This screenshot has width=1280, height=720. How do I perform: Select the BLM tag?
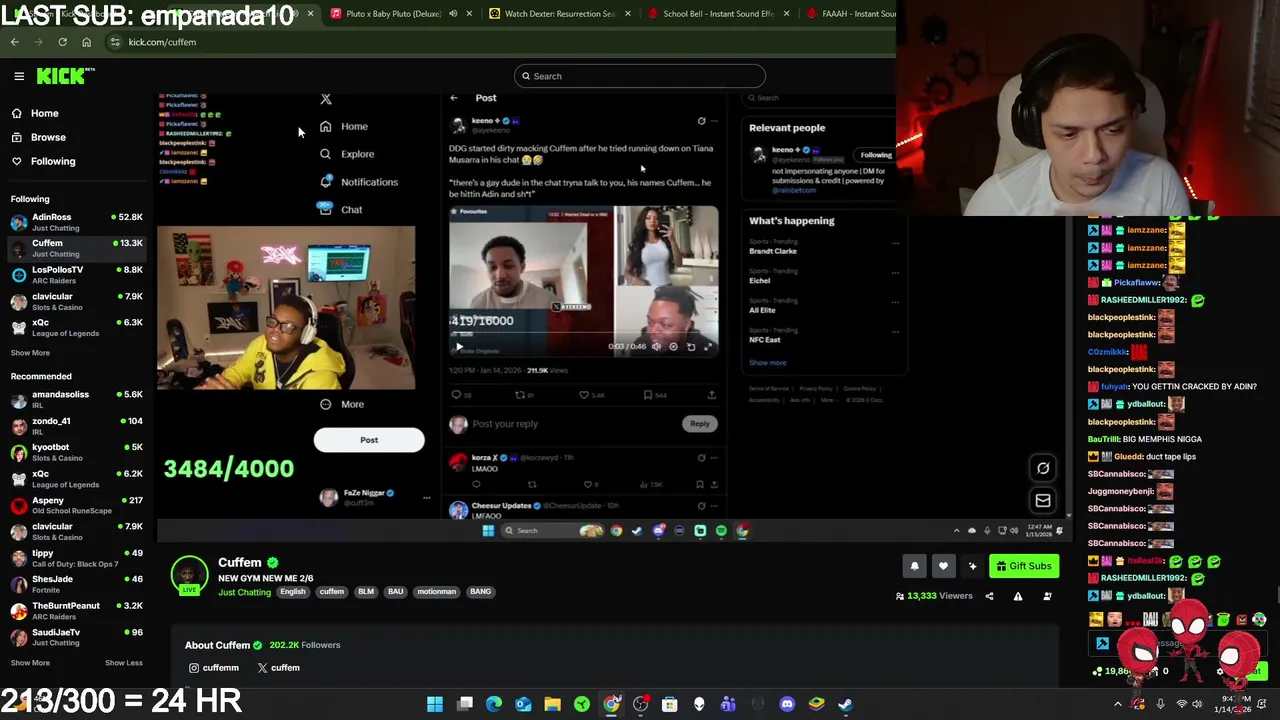pyautogui.click(x=366, y=592)
